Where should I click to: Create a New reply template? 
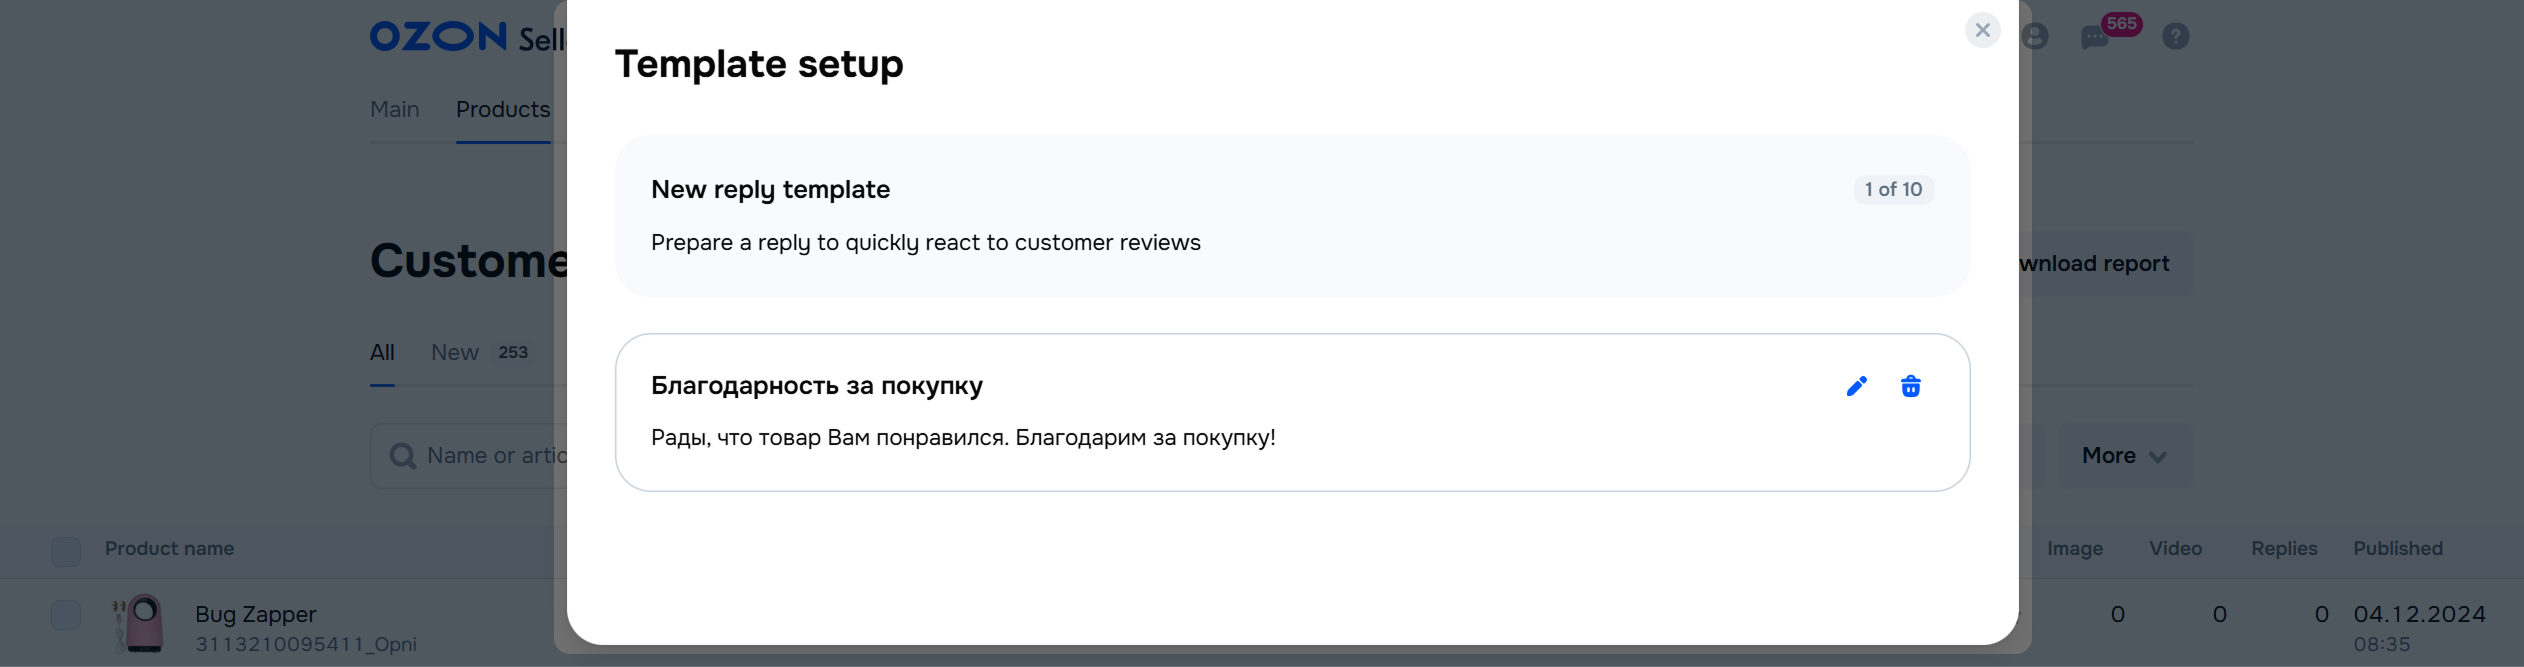pyautogui.click(x=1292, y=215)
